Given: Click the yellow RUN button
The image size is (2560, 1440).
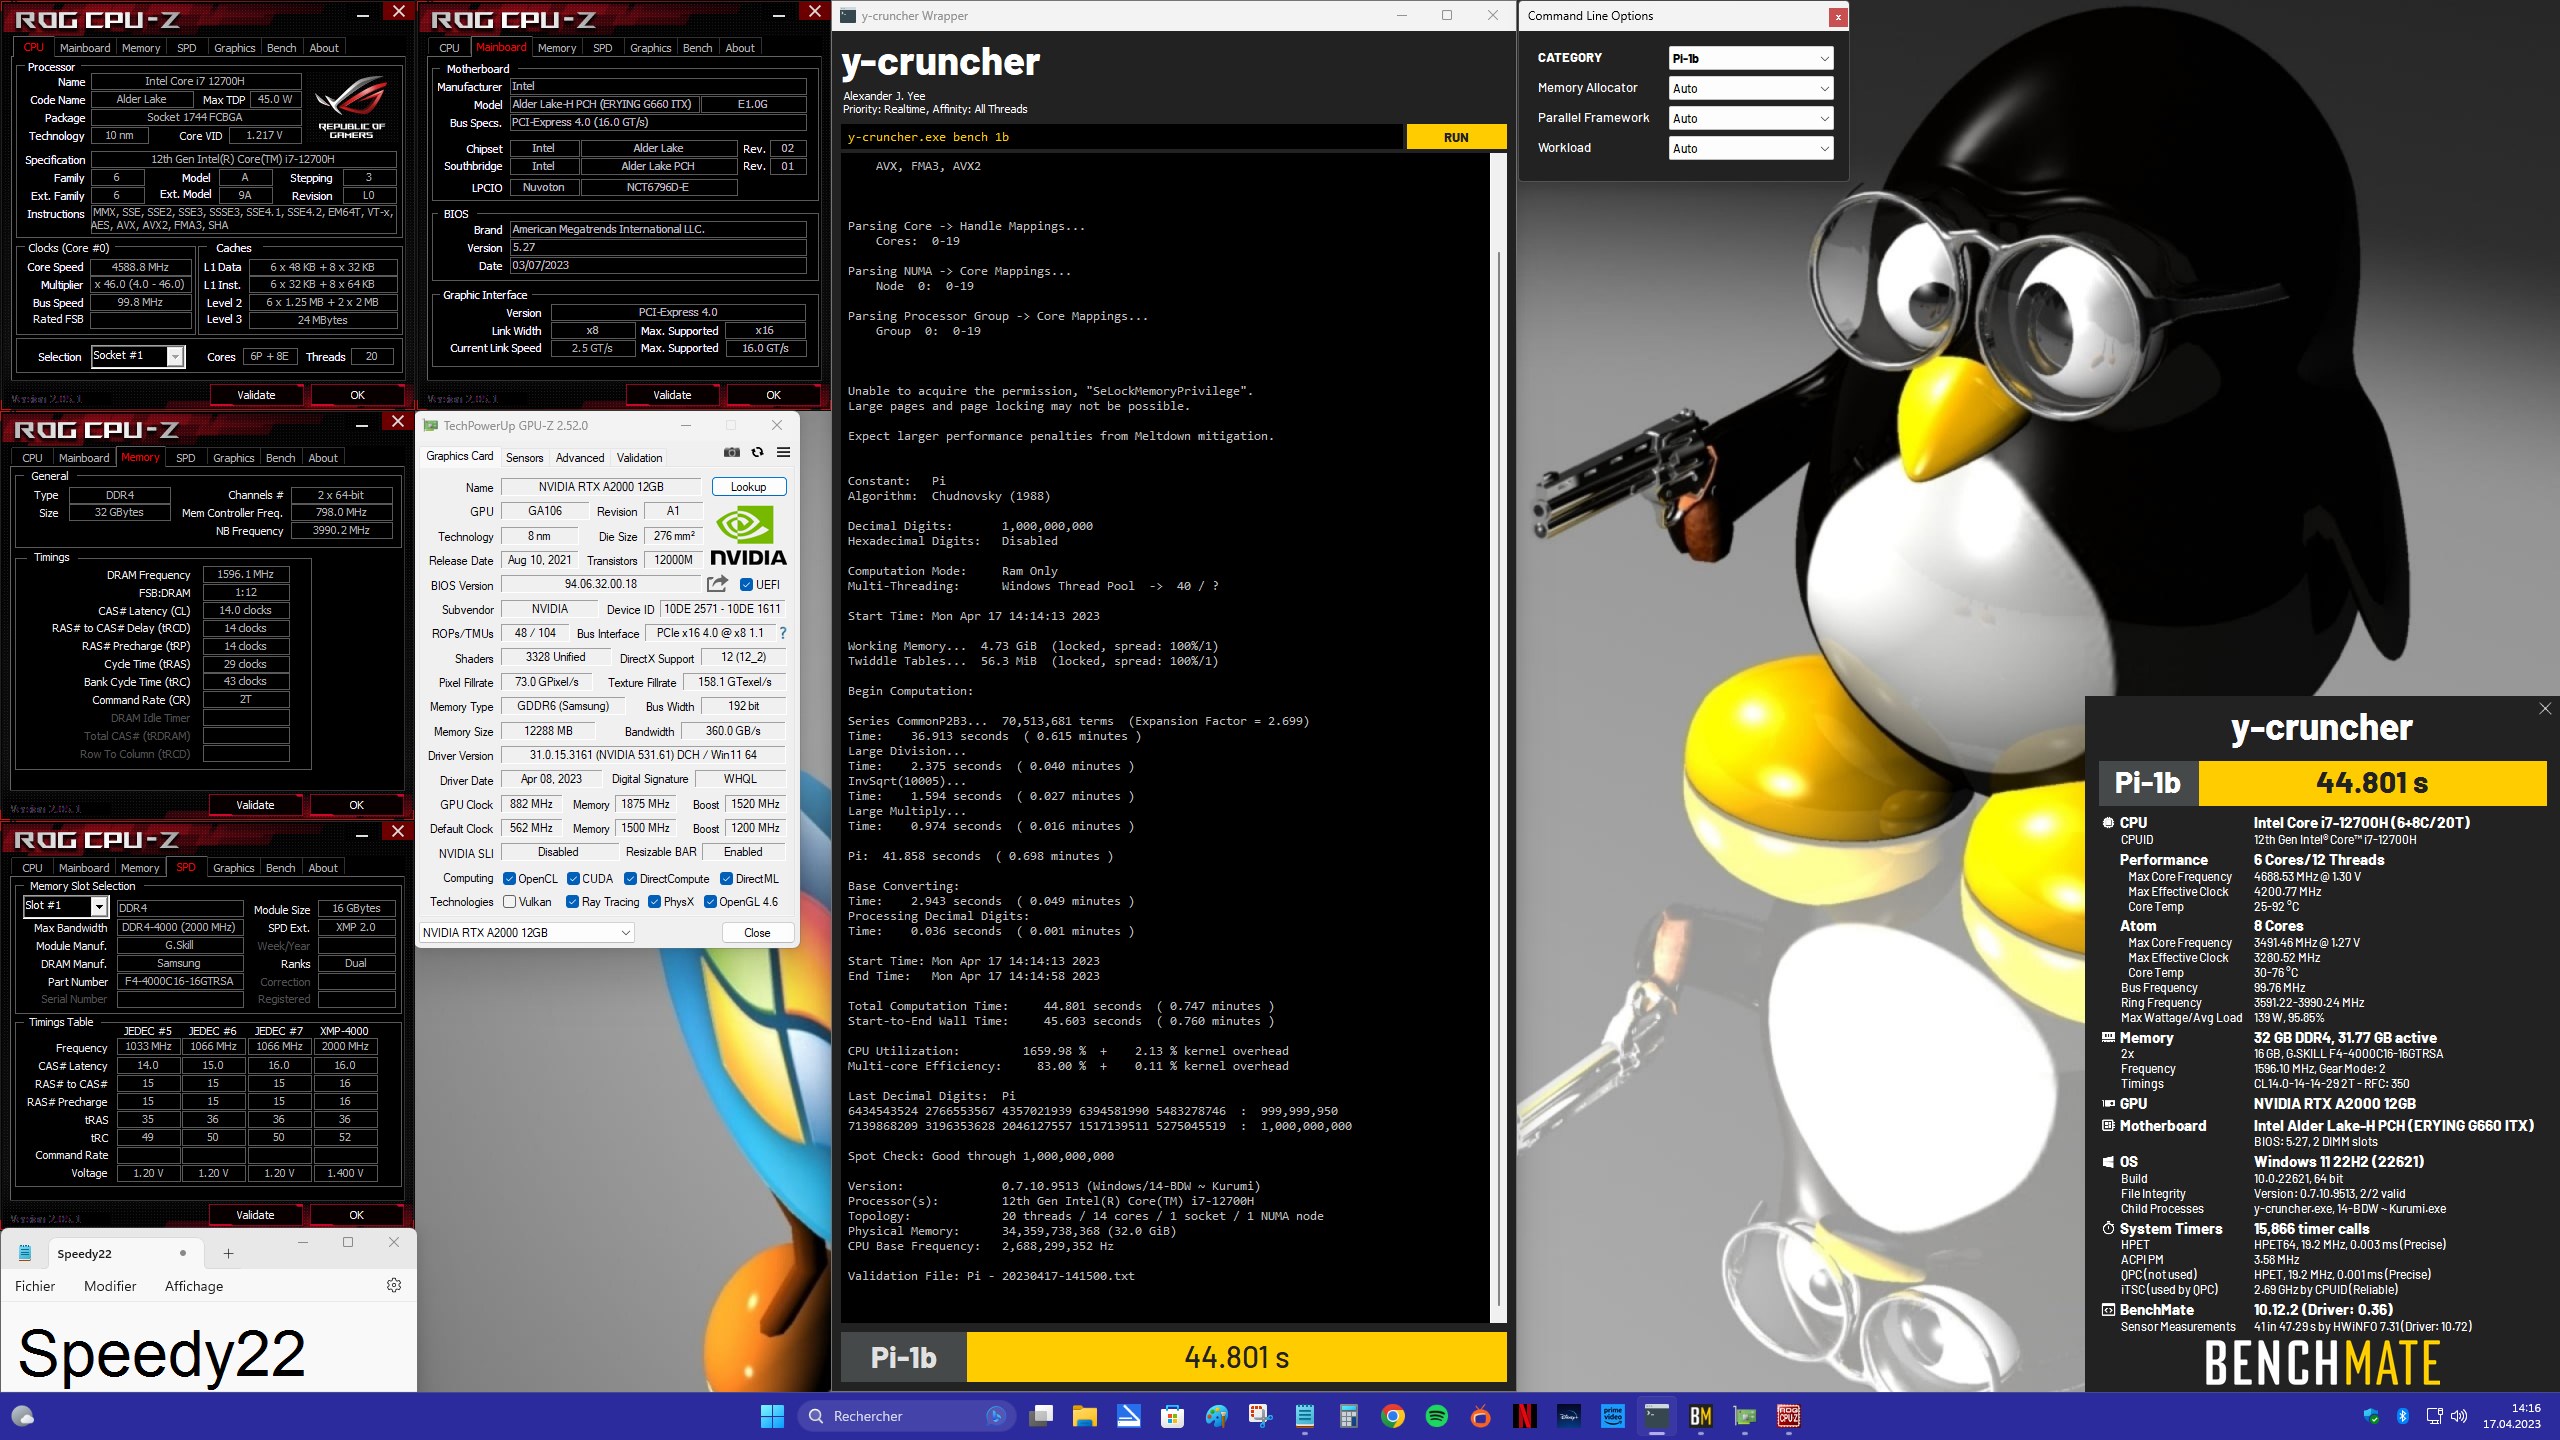Looking at the screenshot, I should click(x=1456, y=137).
